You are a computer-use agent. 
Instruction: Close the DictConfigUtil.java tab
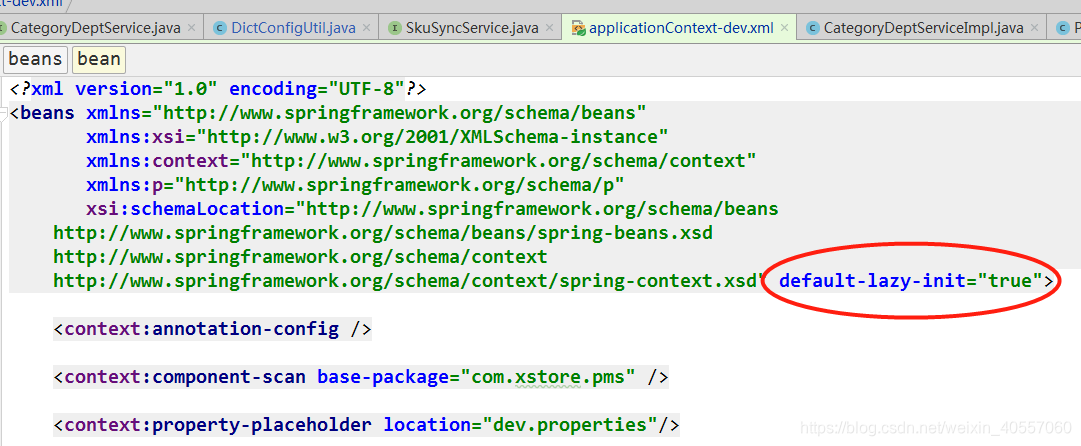(367, 28)
